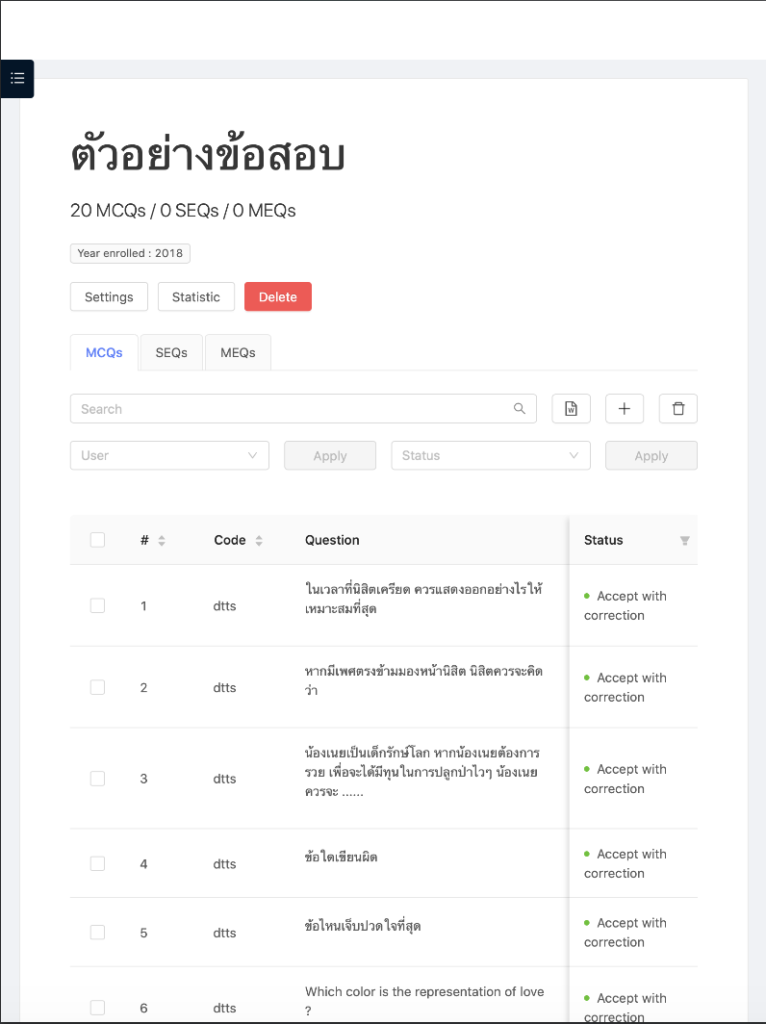Check the checkbox for question 1
The width and height of the screenshot is (766, 1024).
click(97, 606)
